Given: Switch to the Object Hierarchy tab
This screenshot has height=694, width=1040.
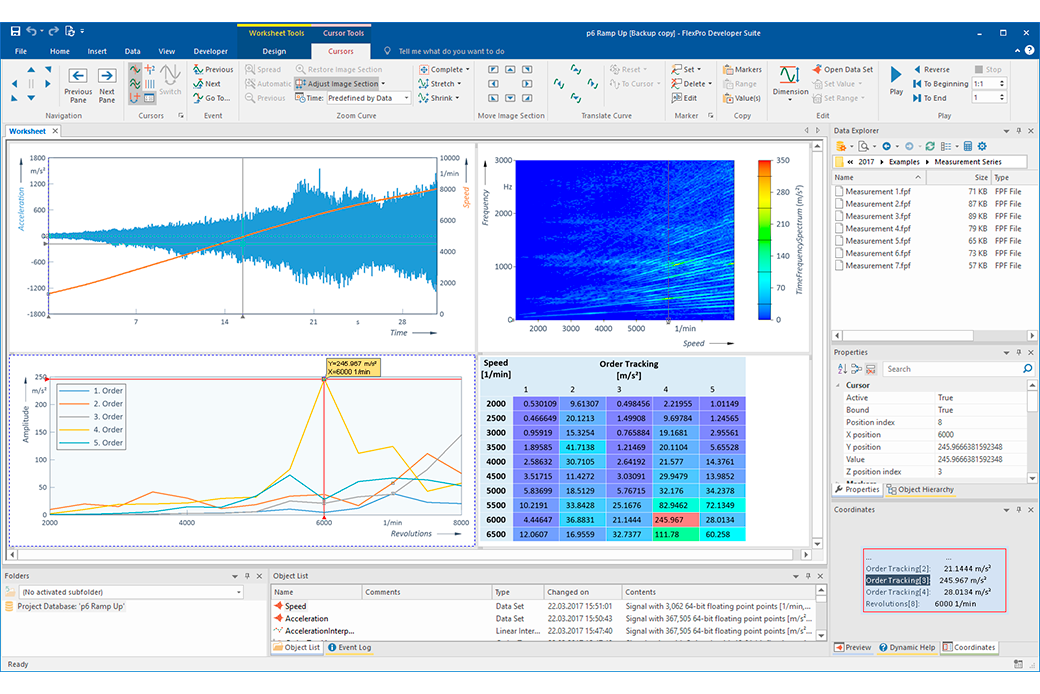Looking at the screenshot, I should point(920,490).
